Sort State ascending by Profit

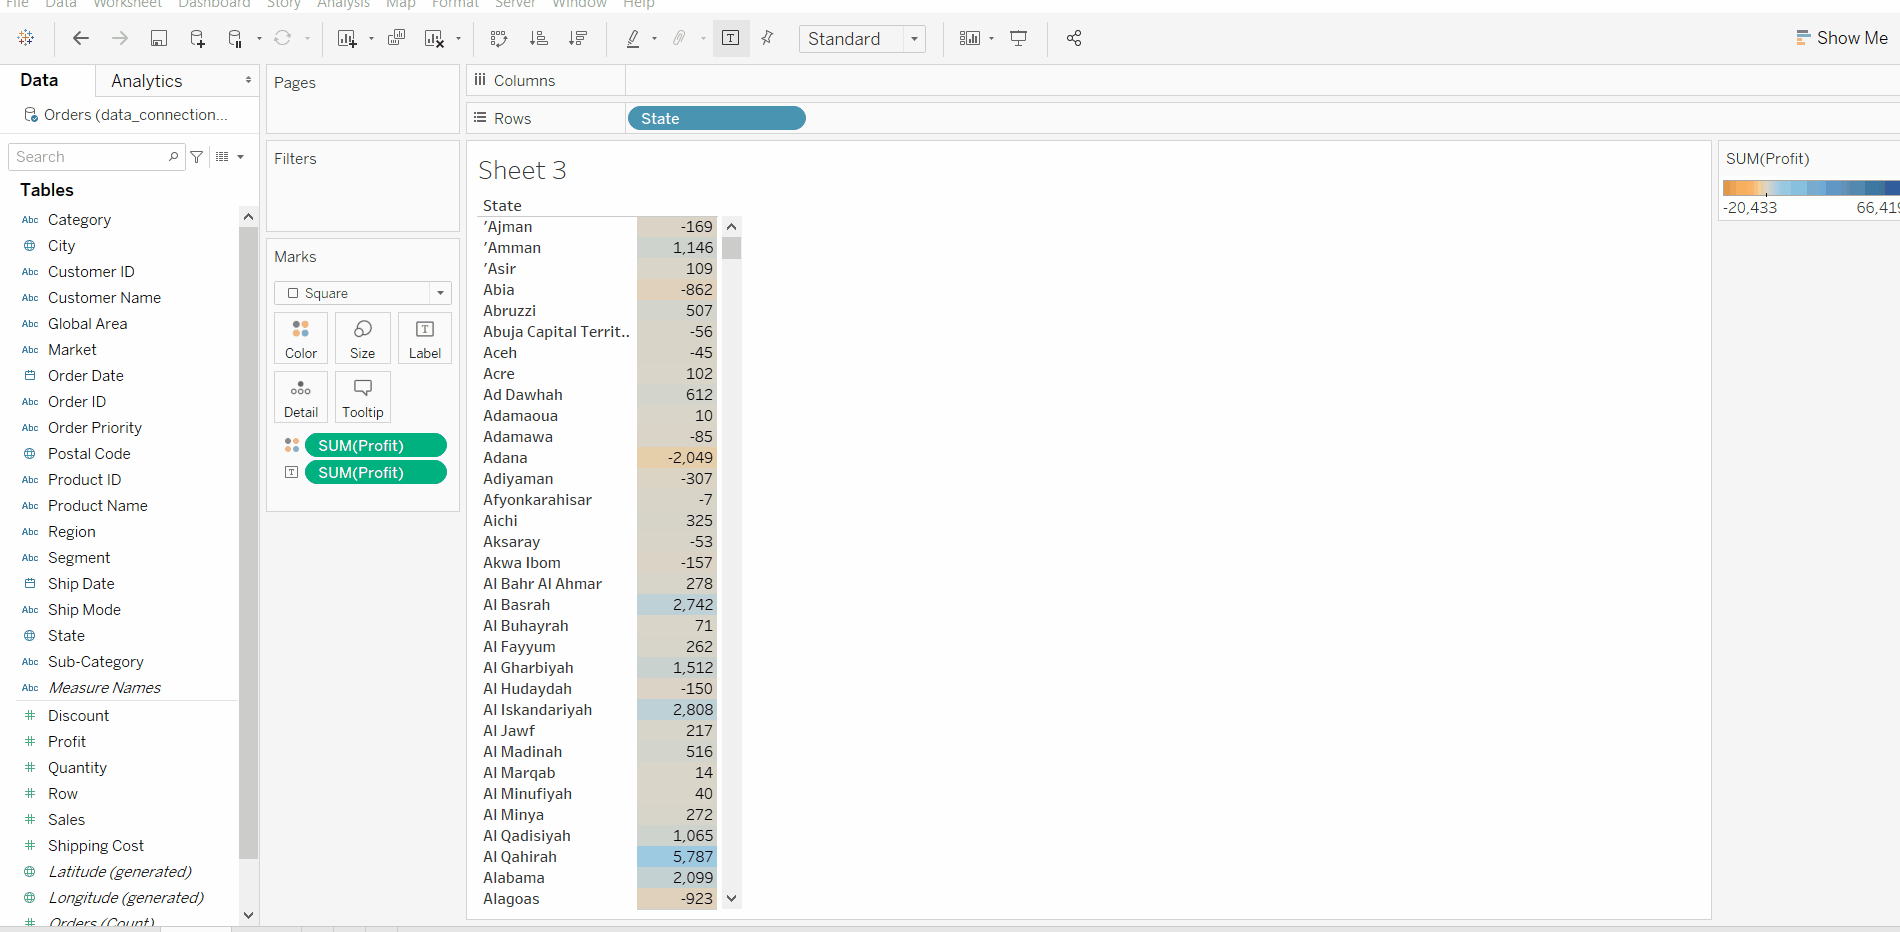538,38
